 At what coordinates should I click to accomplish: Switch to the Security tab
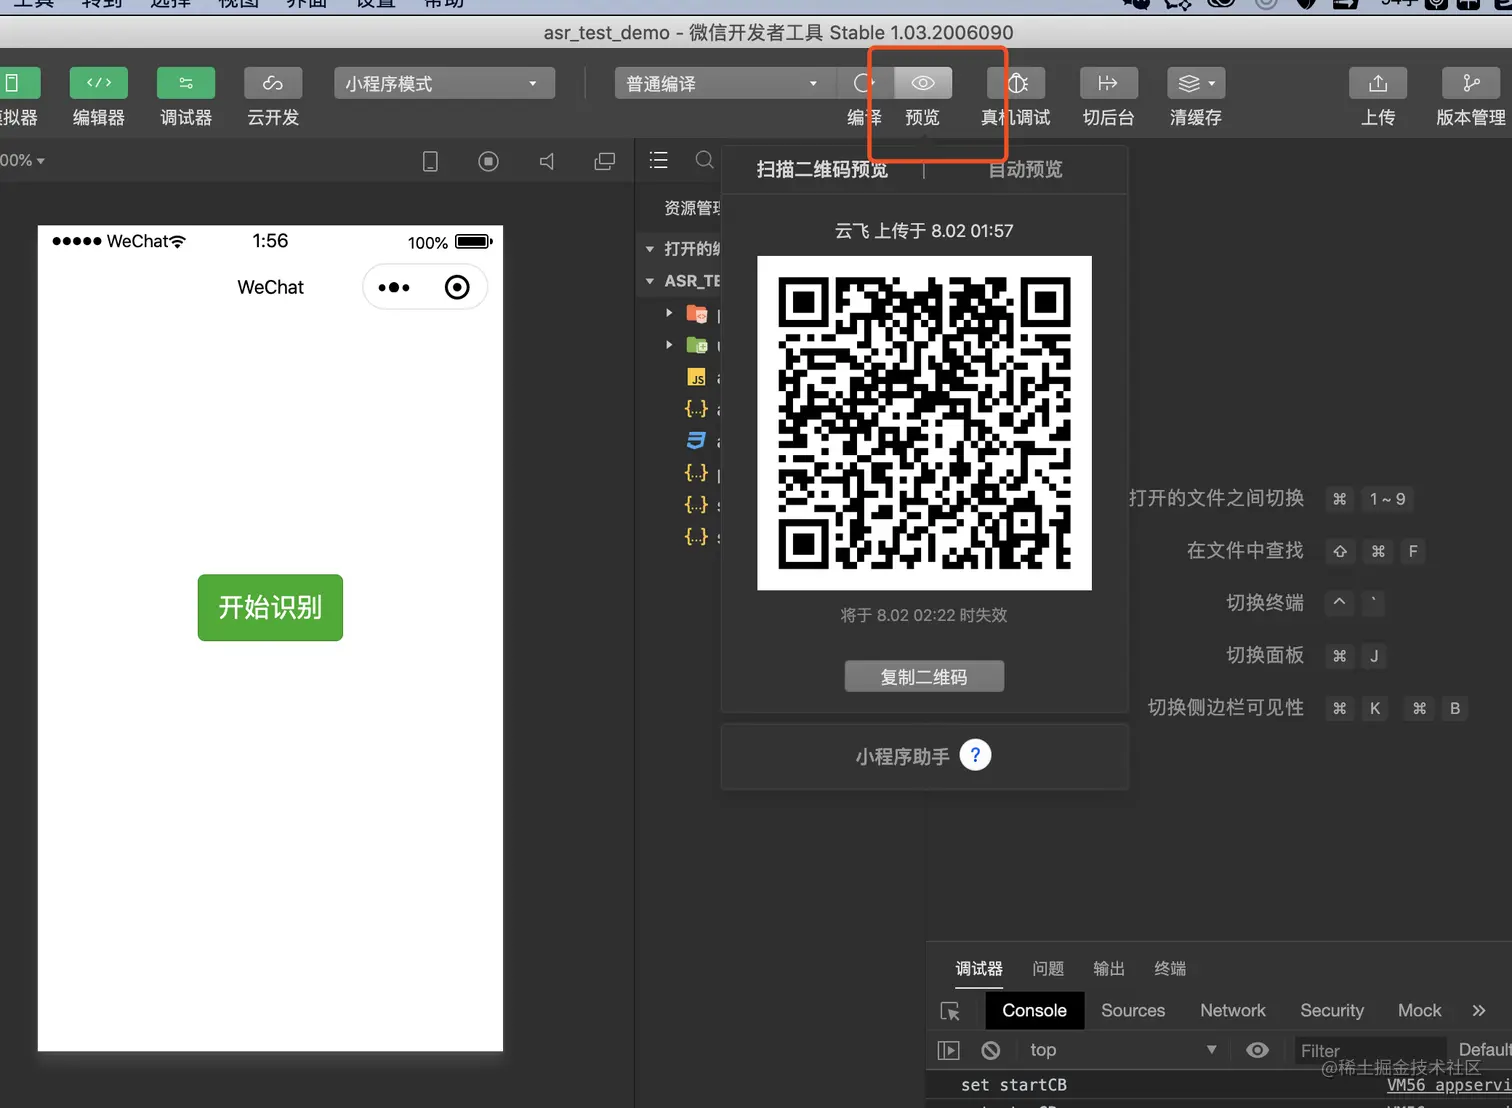1332,1010
